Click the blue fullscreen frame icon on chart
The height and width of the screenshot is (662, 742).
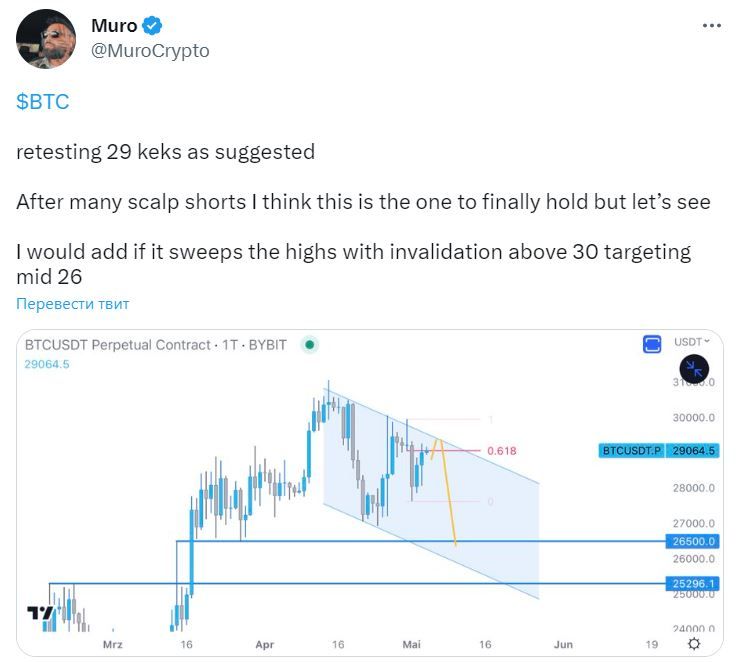[652, 345]
